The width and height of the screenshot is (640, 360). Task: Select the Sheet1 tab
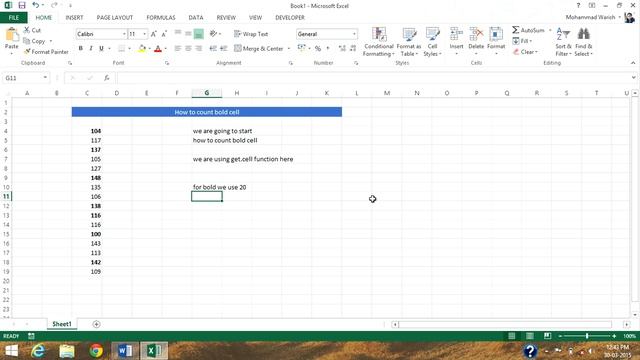pos(62,324)
